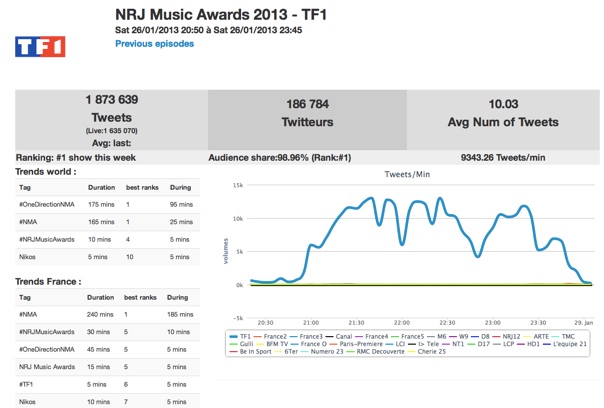
Task: Toggle France2 series in the legend
Action: [276, 337]
